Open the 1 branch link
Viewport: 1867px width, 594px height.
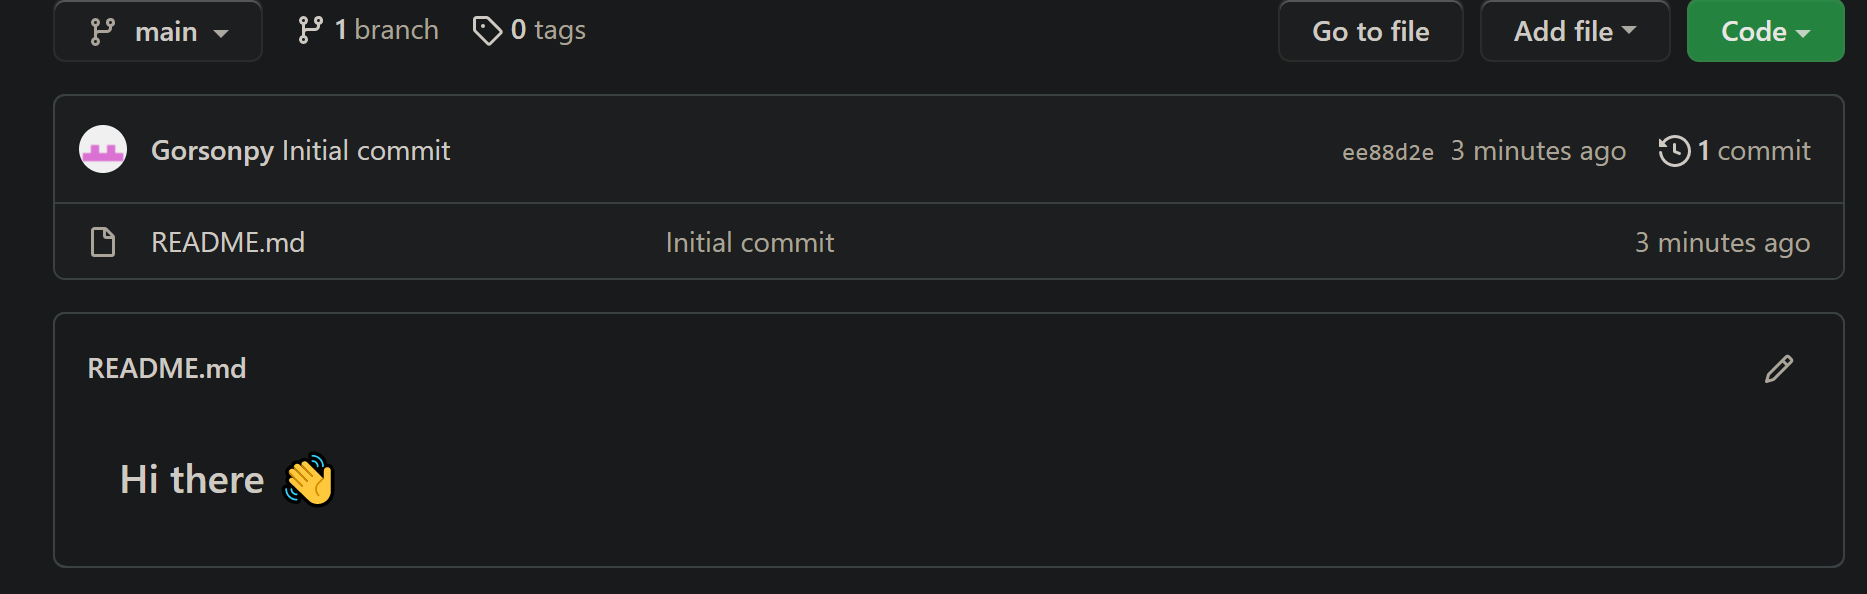pos(367,29)
